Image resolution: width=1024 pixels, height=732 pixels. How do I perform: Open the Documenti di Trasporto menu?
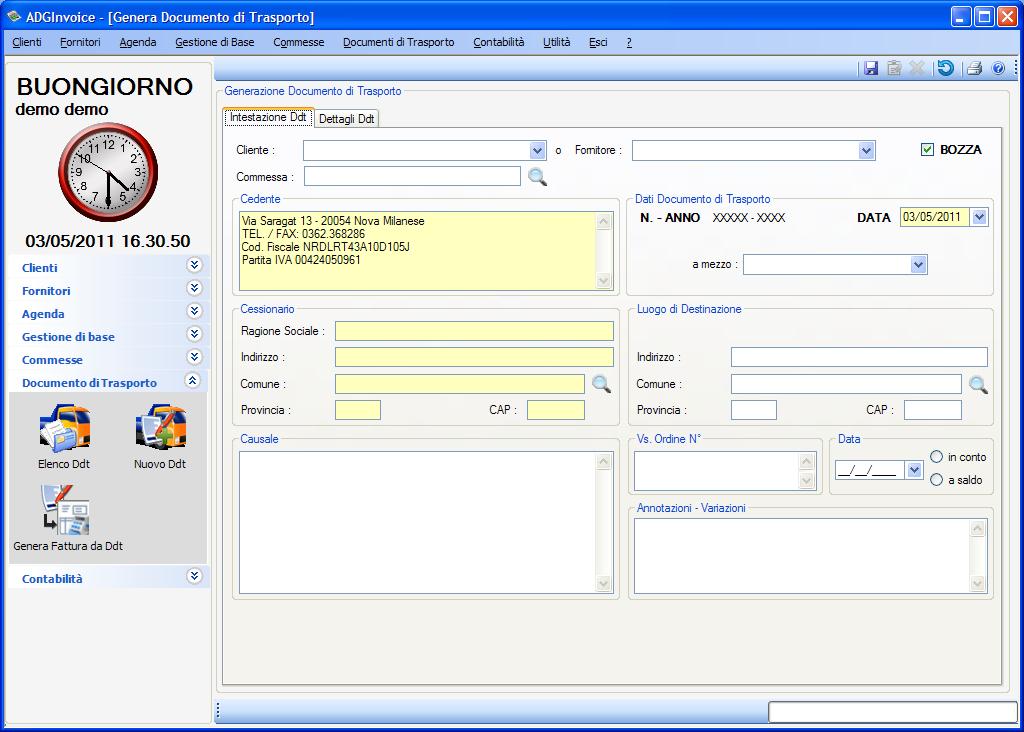[398, 42]
